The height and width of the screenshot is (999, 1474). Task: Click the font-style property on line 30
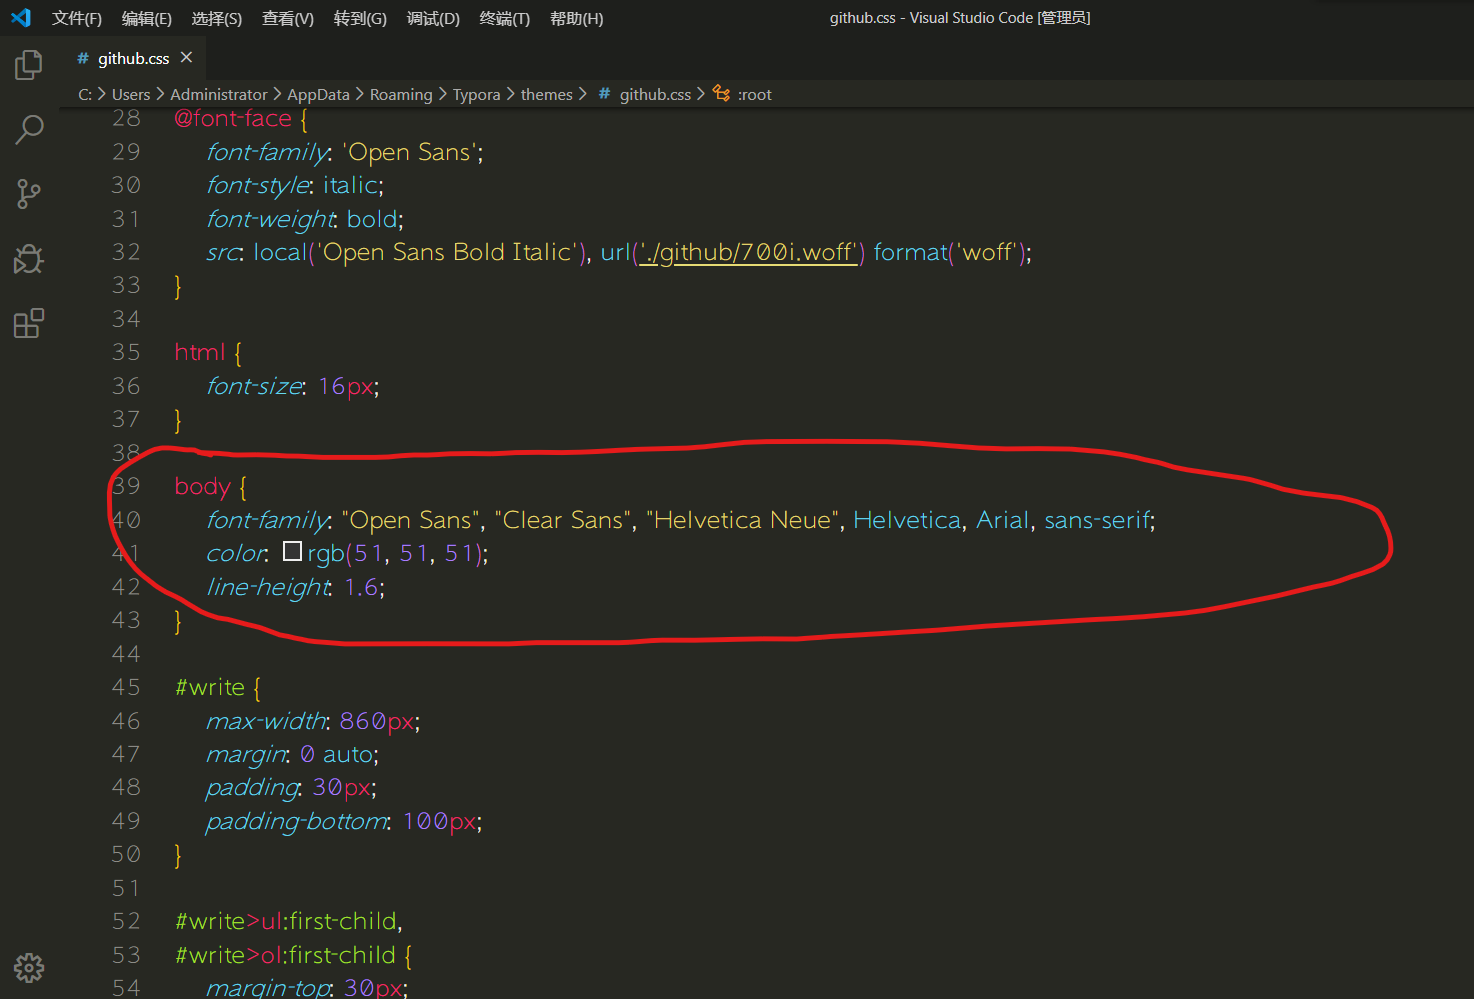pos(258,185)
